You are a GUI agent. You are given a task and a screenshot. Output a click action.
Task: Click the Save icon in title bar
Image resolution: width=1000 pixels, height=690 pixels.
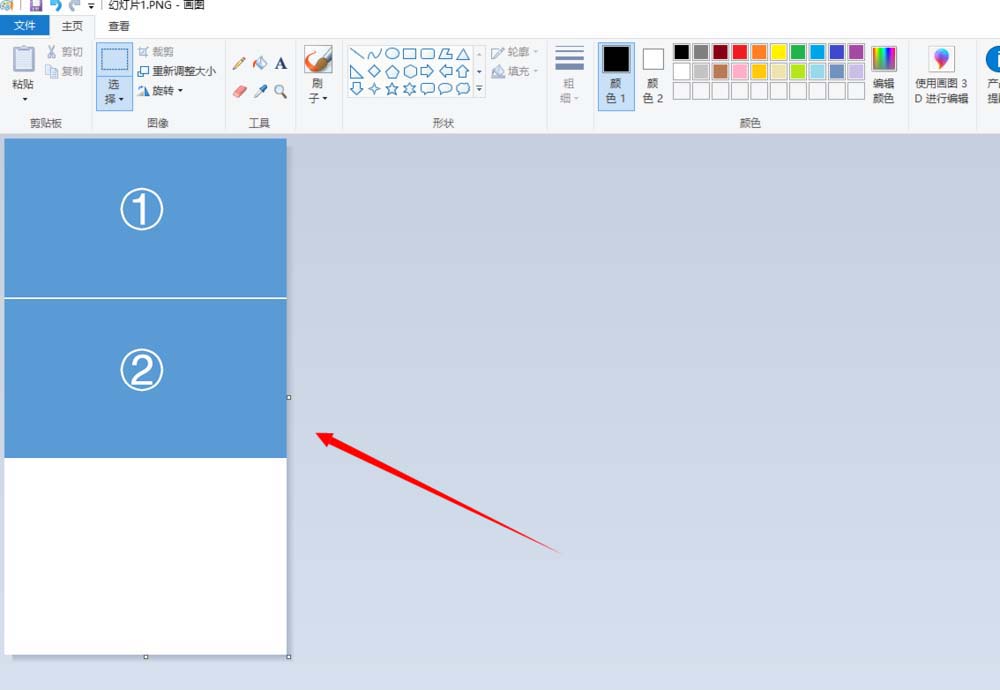[x=36, y=5]
